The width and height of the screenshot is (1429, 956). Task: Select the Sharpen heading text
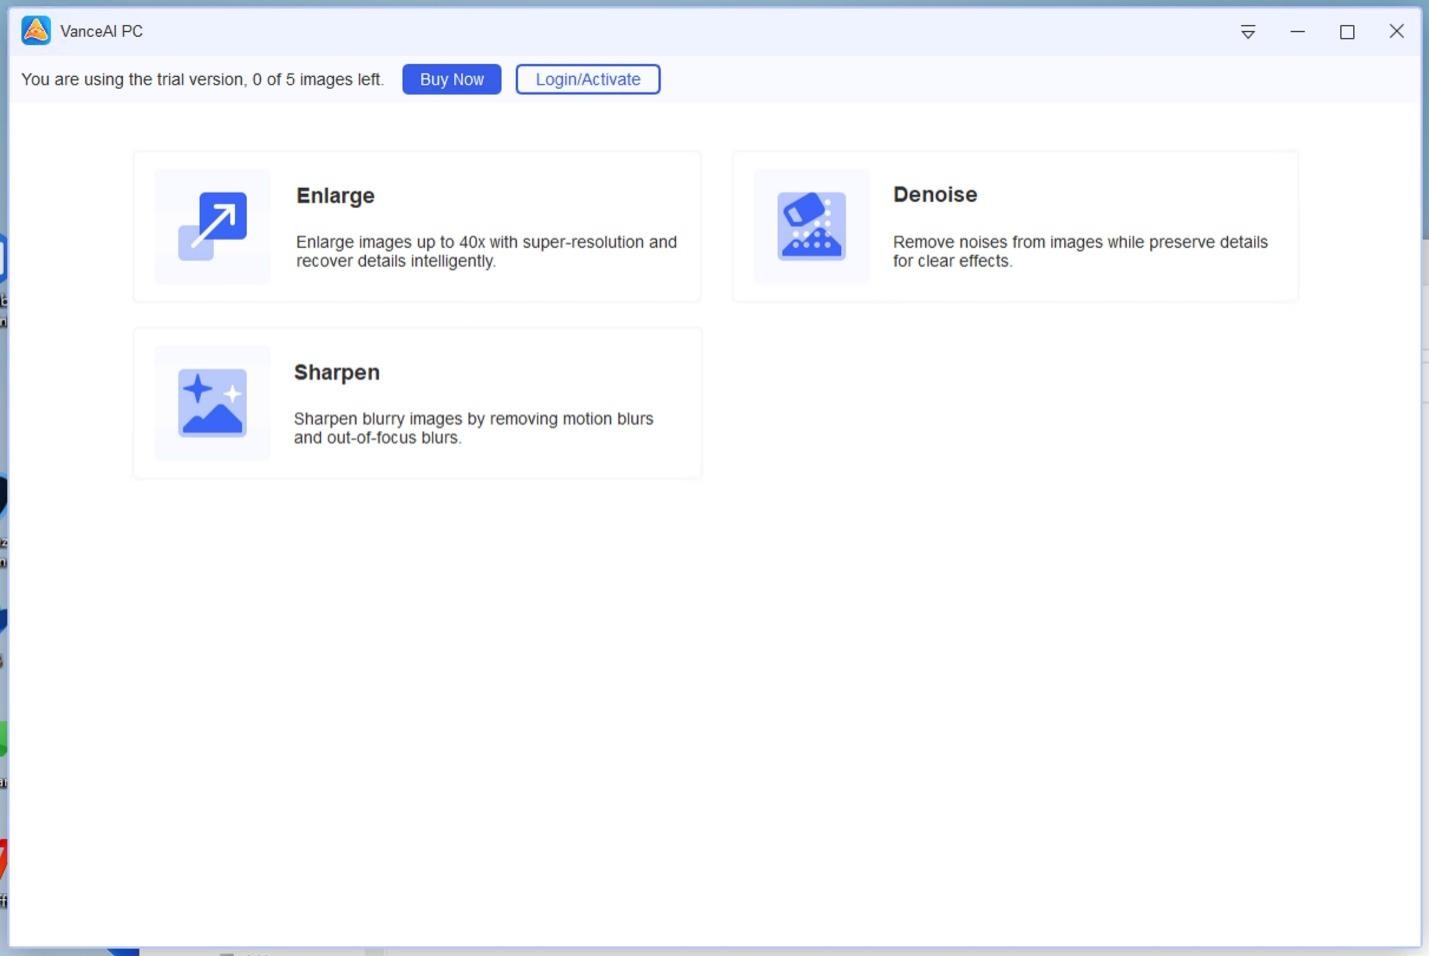point(336,372)
